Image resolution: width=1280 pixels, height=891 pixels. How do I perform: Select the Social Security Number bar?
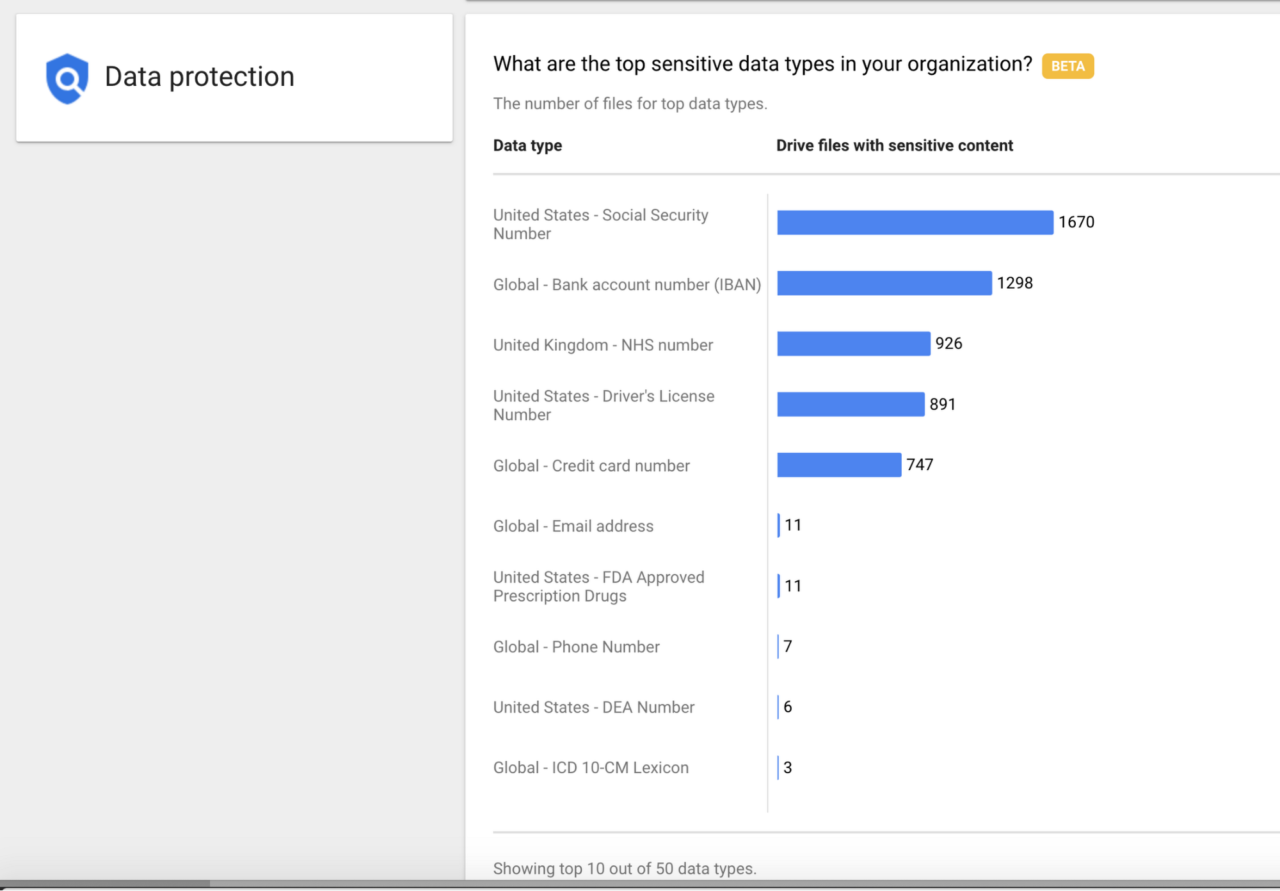pyautogui.click(x=914, y=223)
